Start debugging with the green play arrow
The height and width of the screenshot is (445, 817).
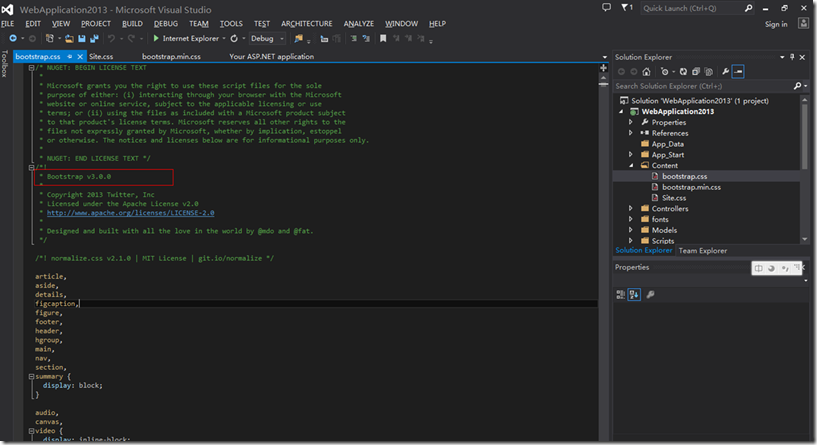point(155,39)
